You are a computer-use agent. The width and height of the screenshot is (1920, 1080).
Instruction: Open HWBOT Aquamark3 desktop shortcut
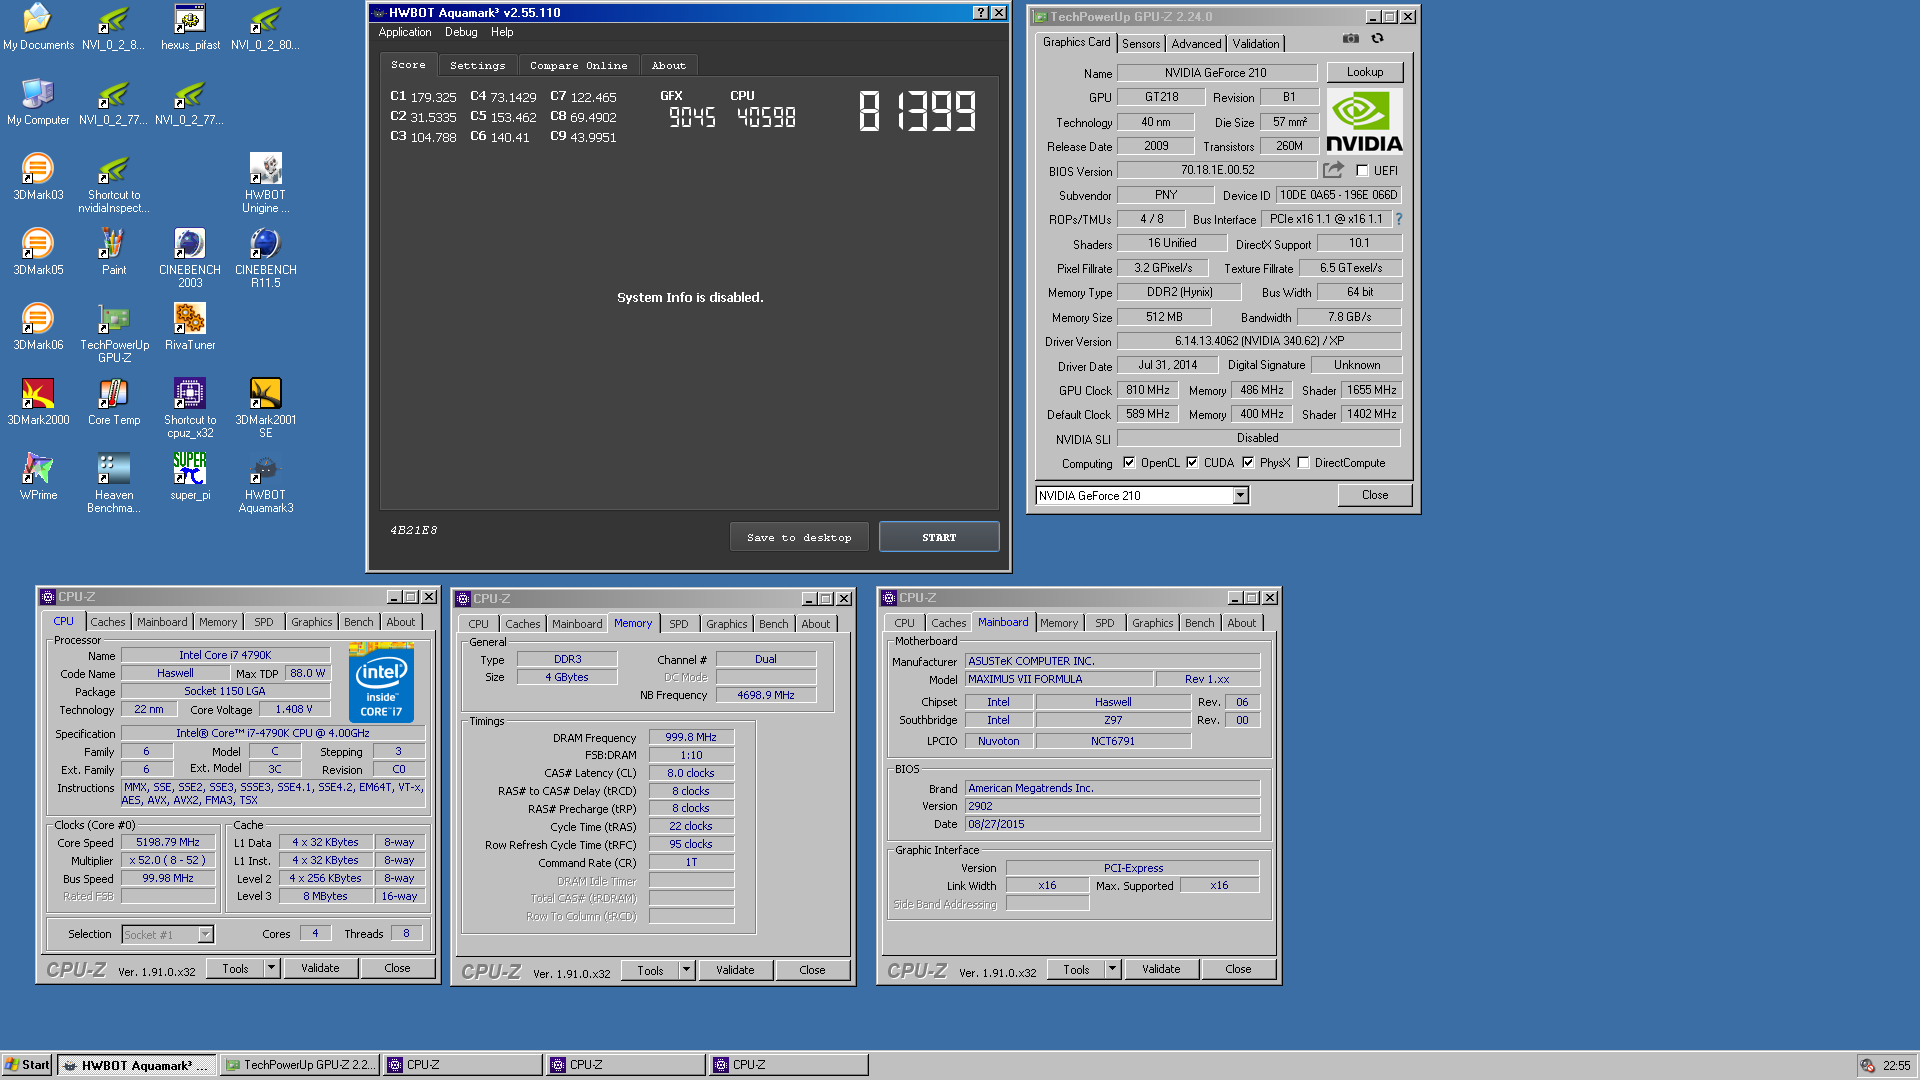(x=265, y=483)
